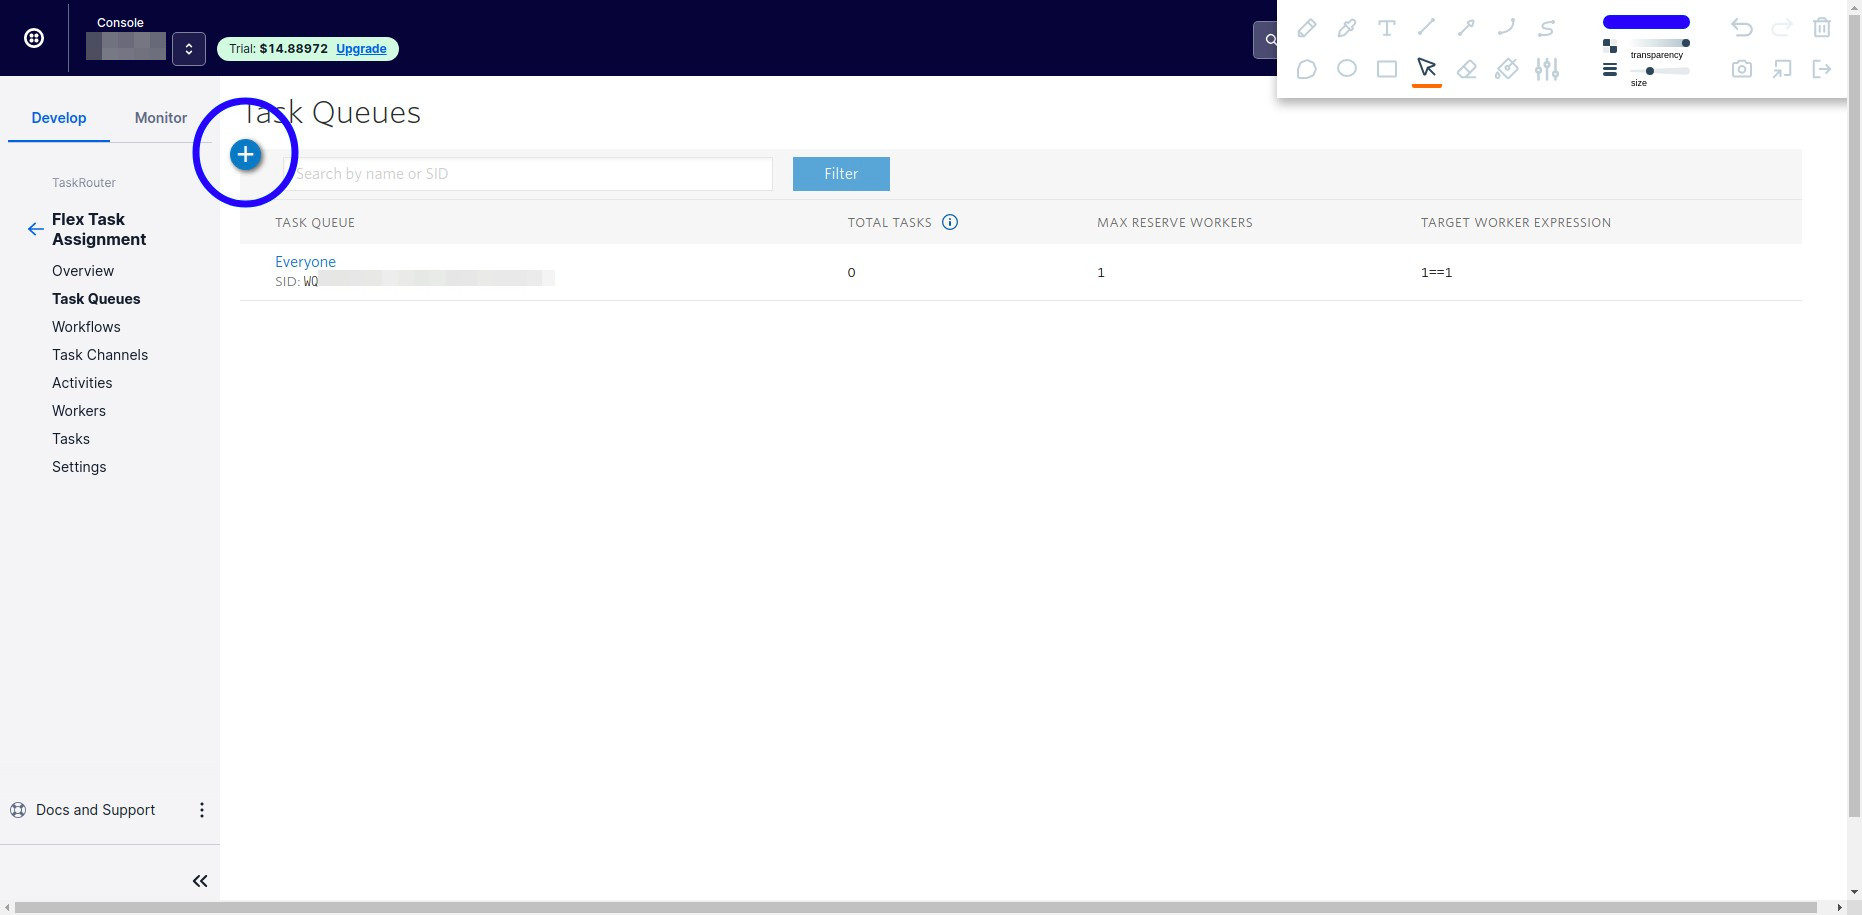The height and width of the screenshot is (915, 1862).
Task: Select the cursor pointer tool
Action: point(1427,69)
